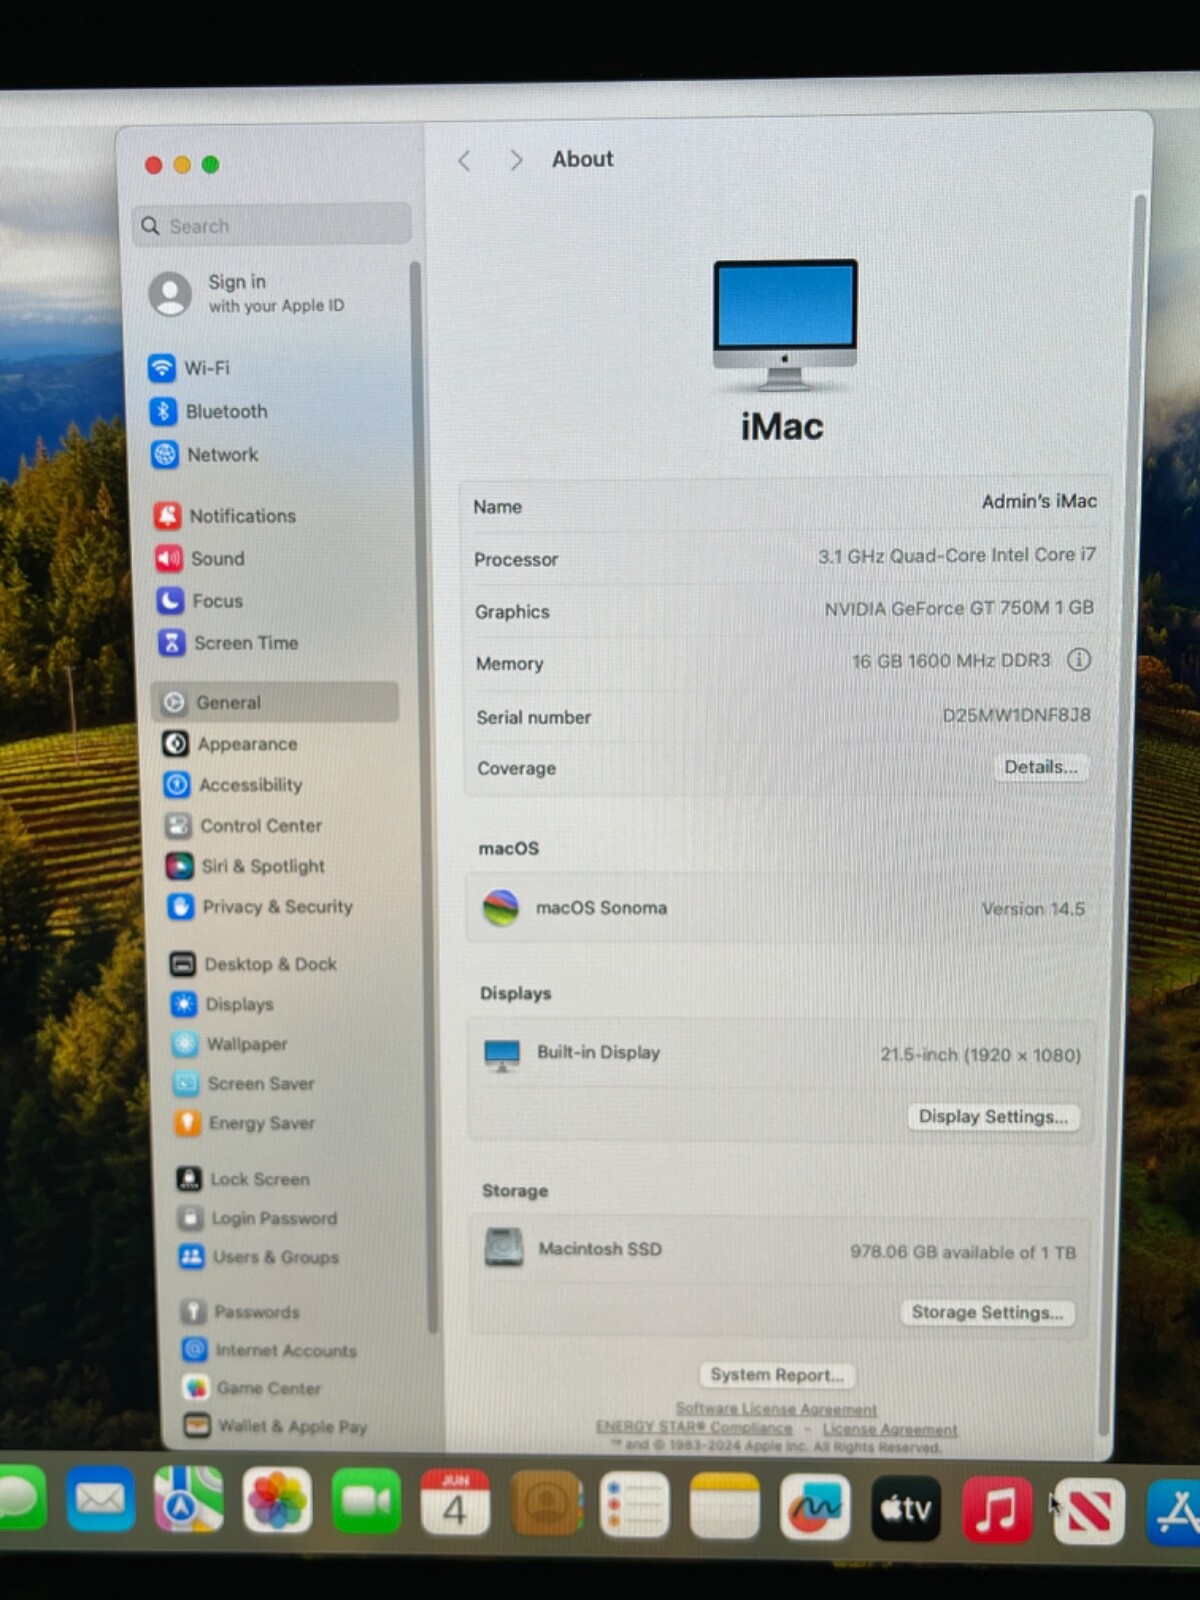1200x1600 pixels.
Task: Go back with the left chevron
Action: click(464, 160)
